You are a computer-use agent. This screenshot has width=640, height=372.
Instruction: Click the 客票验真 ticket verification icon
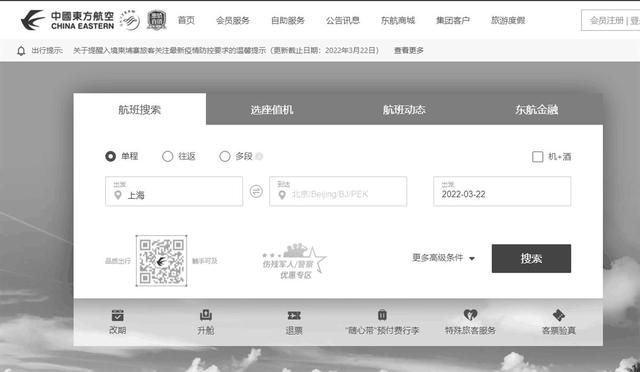point(558,315)
